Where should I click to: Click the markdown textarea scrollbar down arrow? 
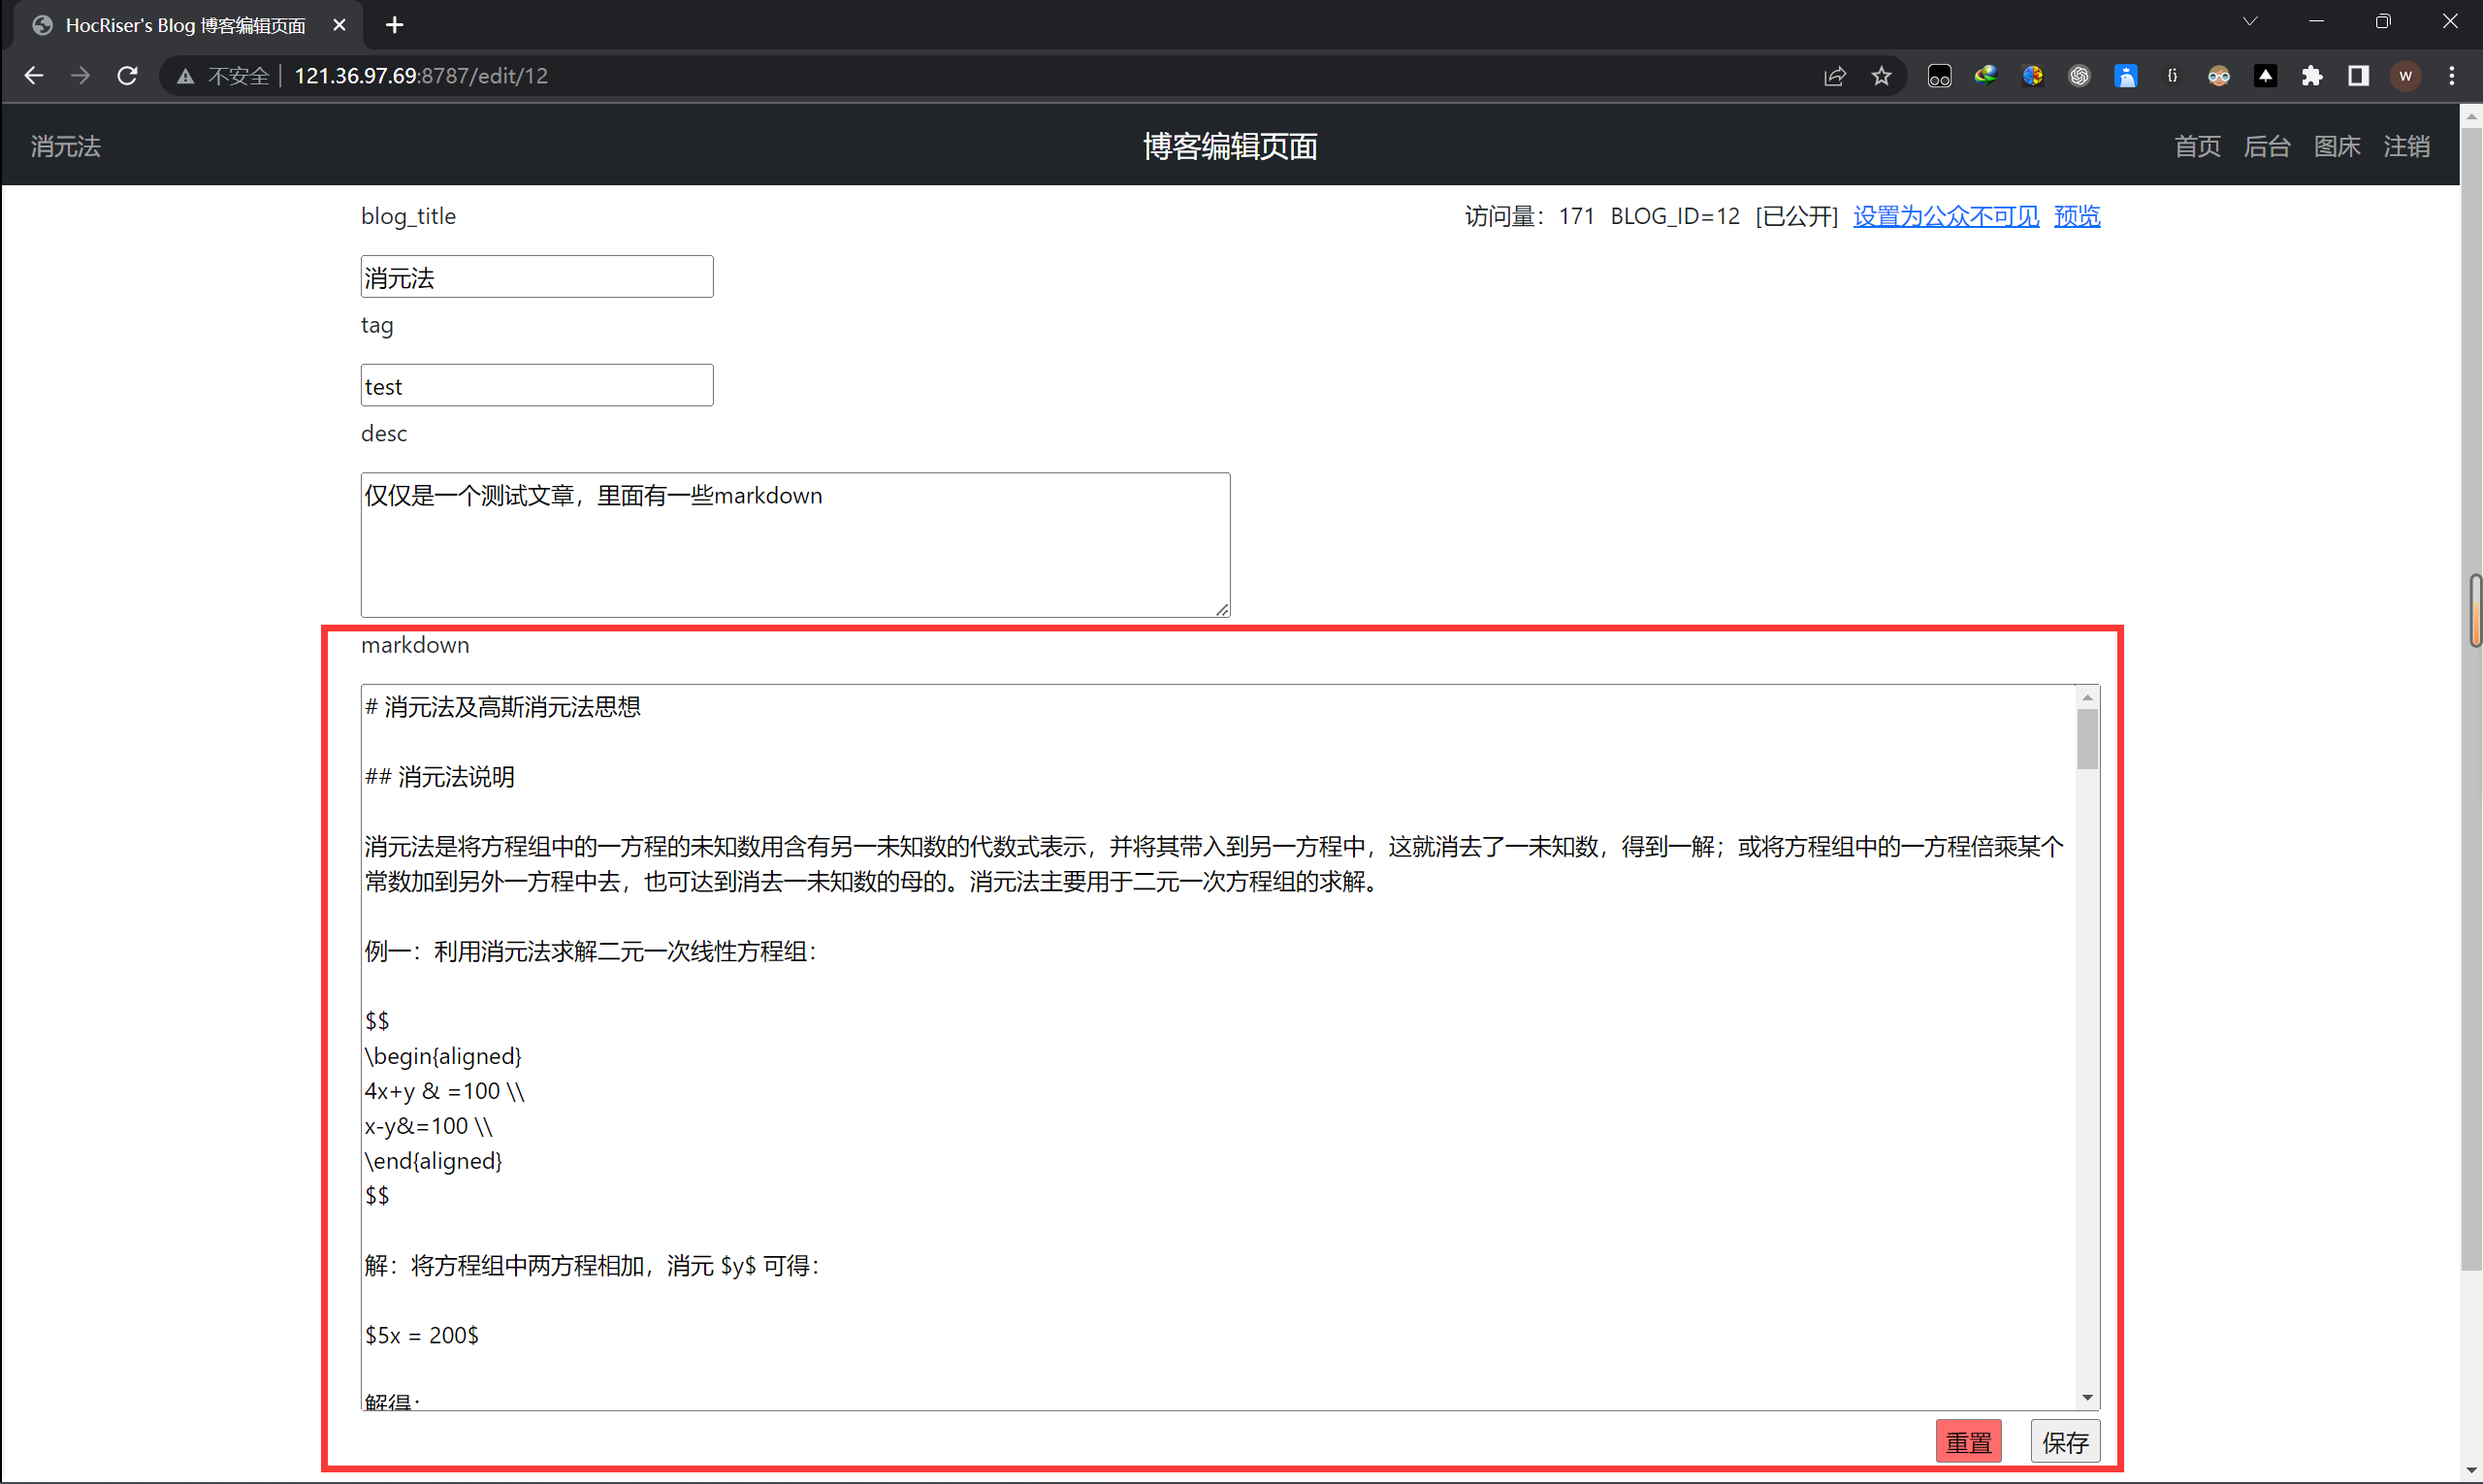click(2087, 1397)
